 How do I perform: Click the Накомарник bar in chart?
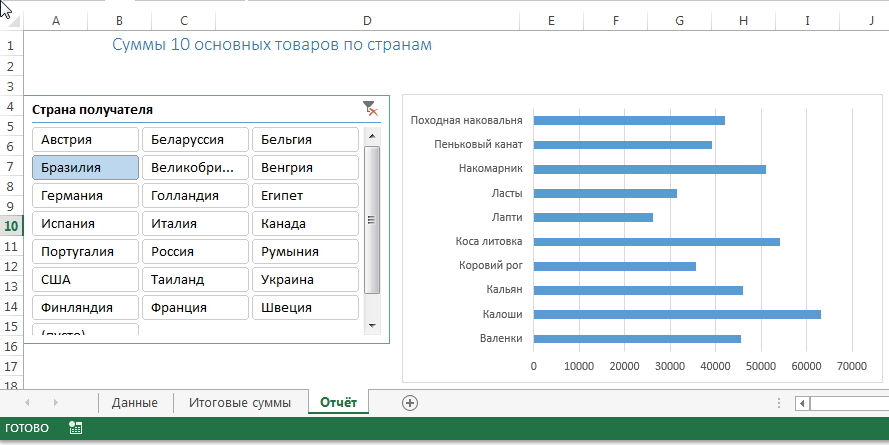[650, 169]
